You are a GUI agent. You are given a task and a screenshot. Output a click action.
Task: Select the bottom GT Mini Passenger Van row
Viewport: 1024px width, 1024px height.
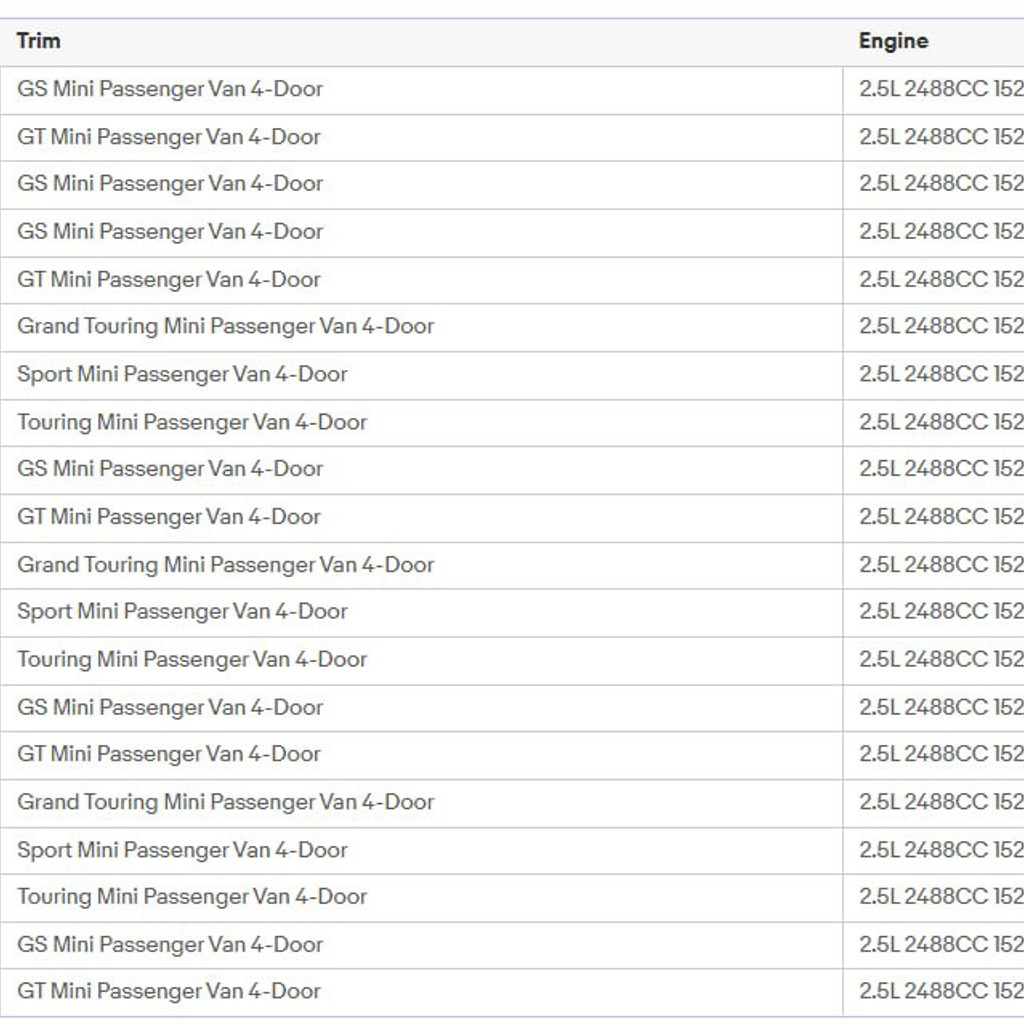(512, 992)
